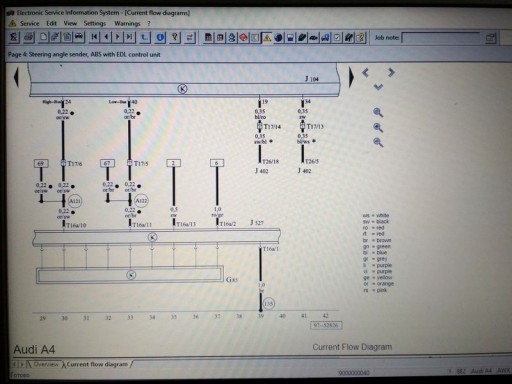Click the yellow question document icon beside Job note
This screenshot has height=384, width=512.
(x=360, y=38)
